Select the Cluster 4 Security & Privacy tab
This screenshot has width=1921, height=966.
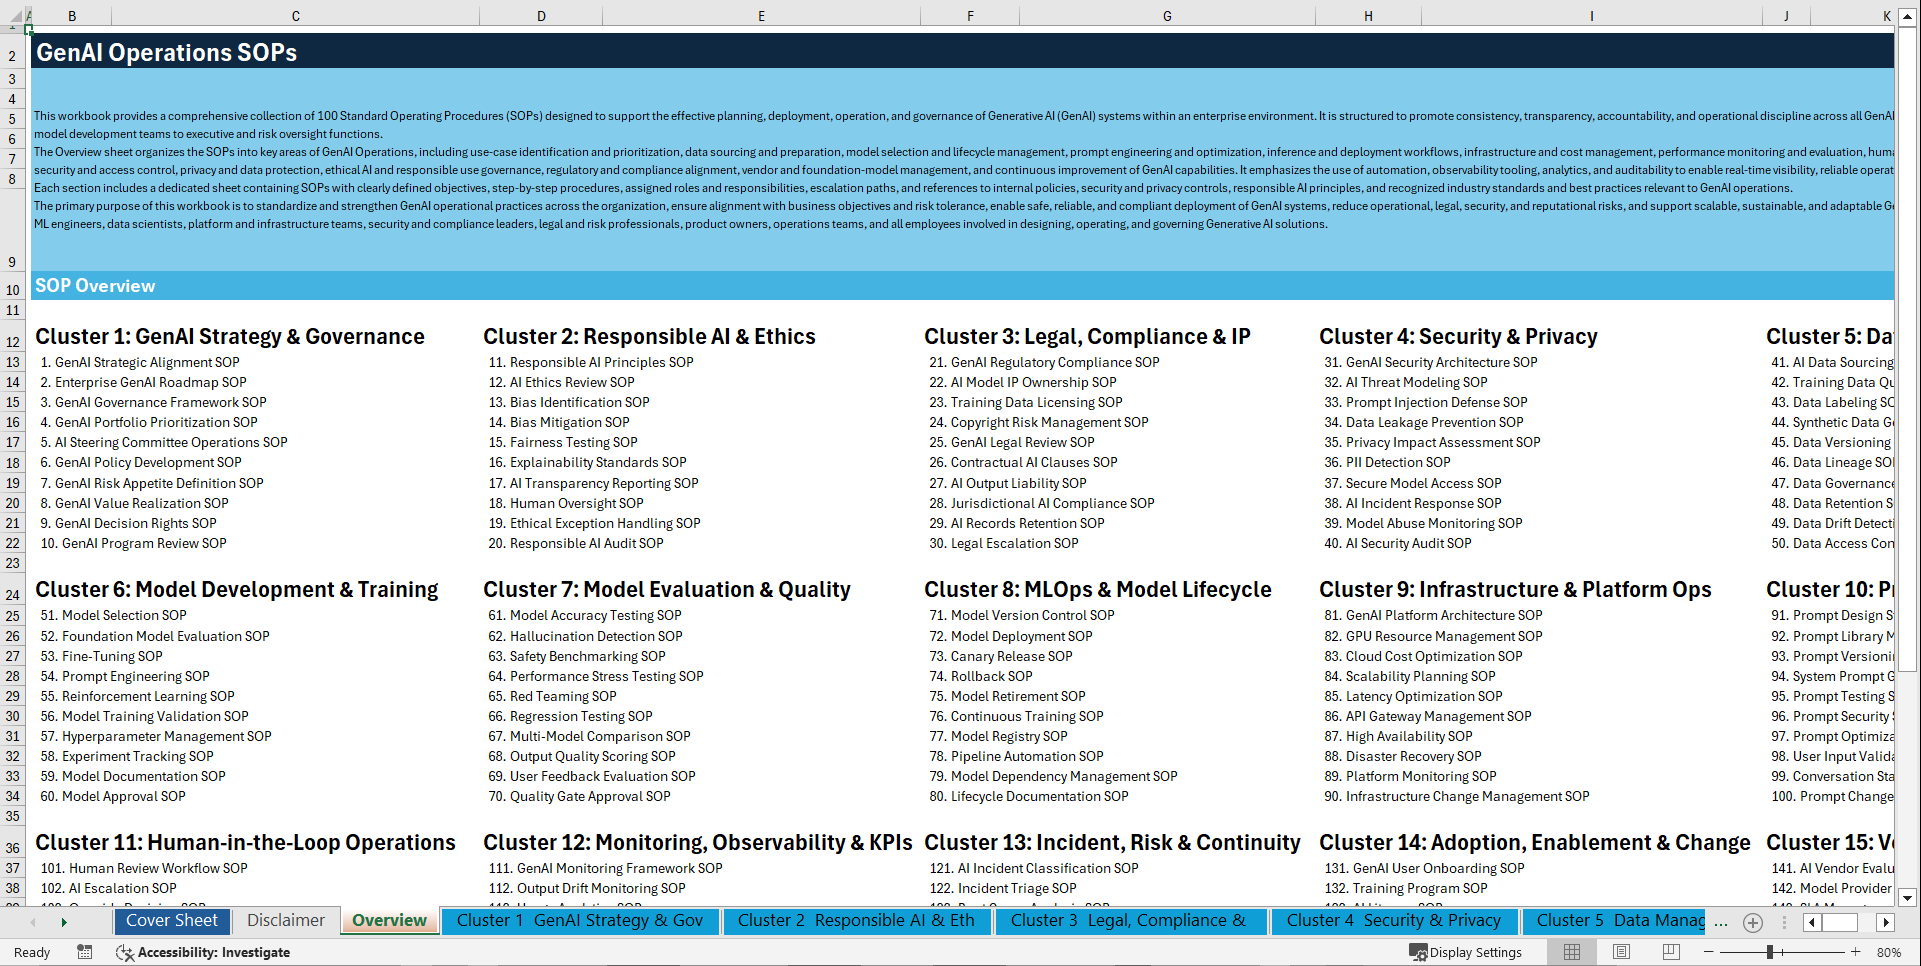point(1393,921)
